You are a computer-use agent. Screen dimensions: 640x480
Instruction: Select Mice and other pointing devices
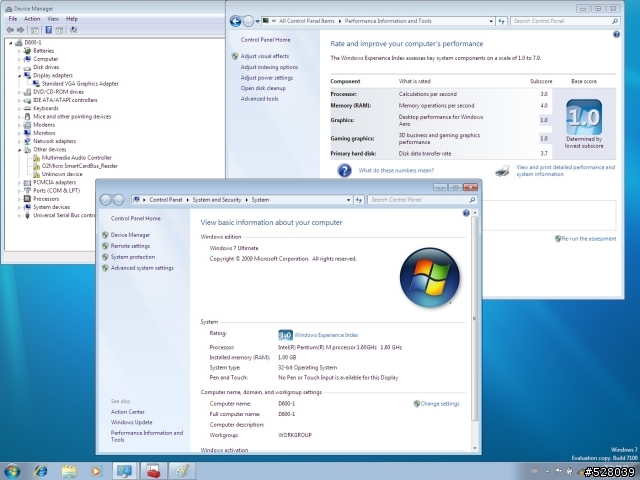tap(72, 117)
